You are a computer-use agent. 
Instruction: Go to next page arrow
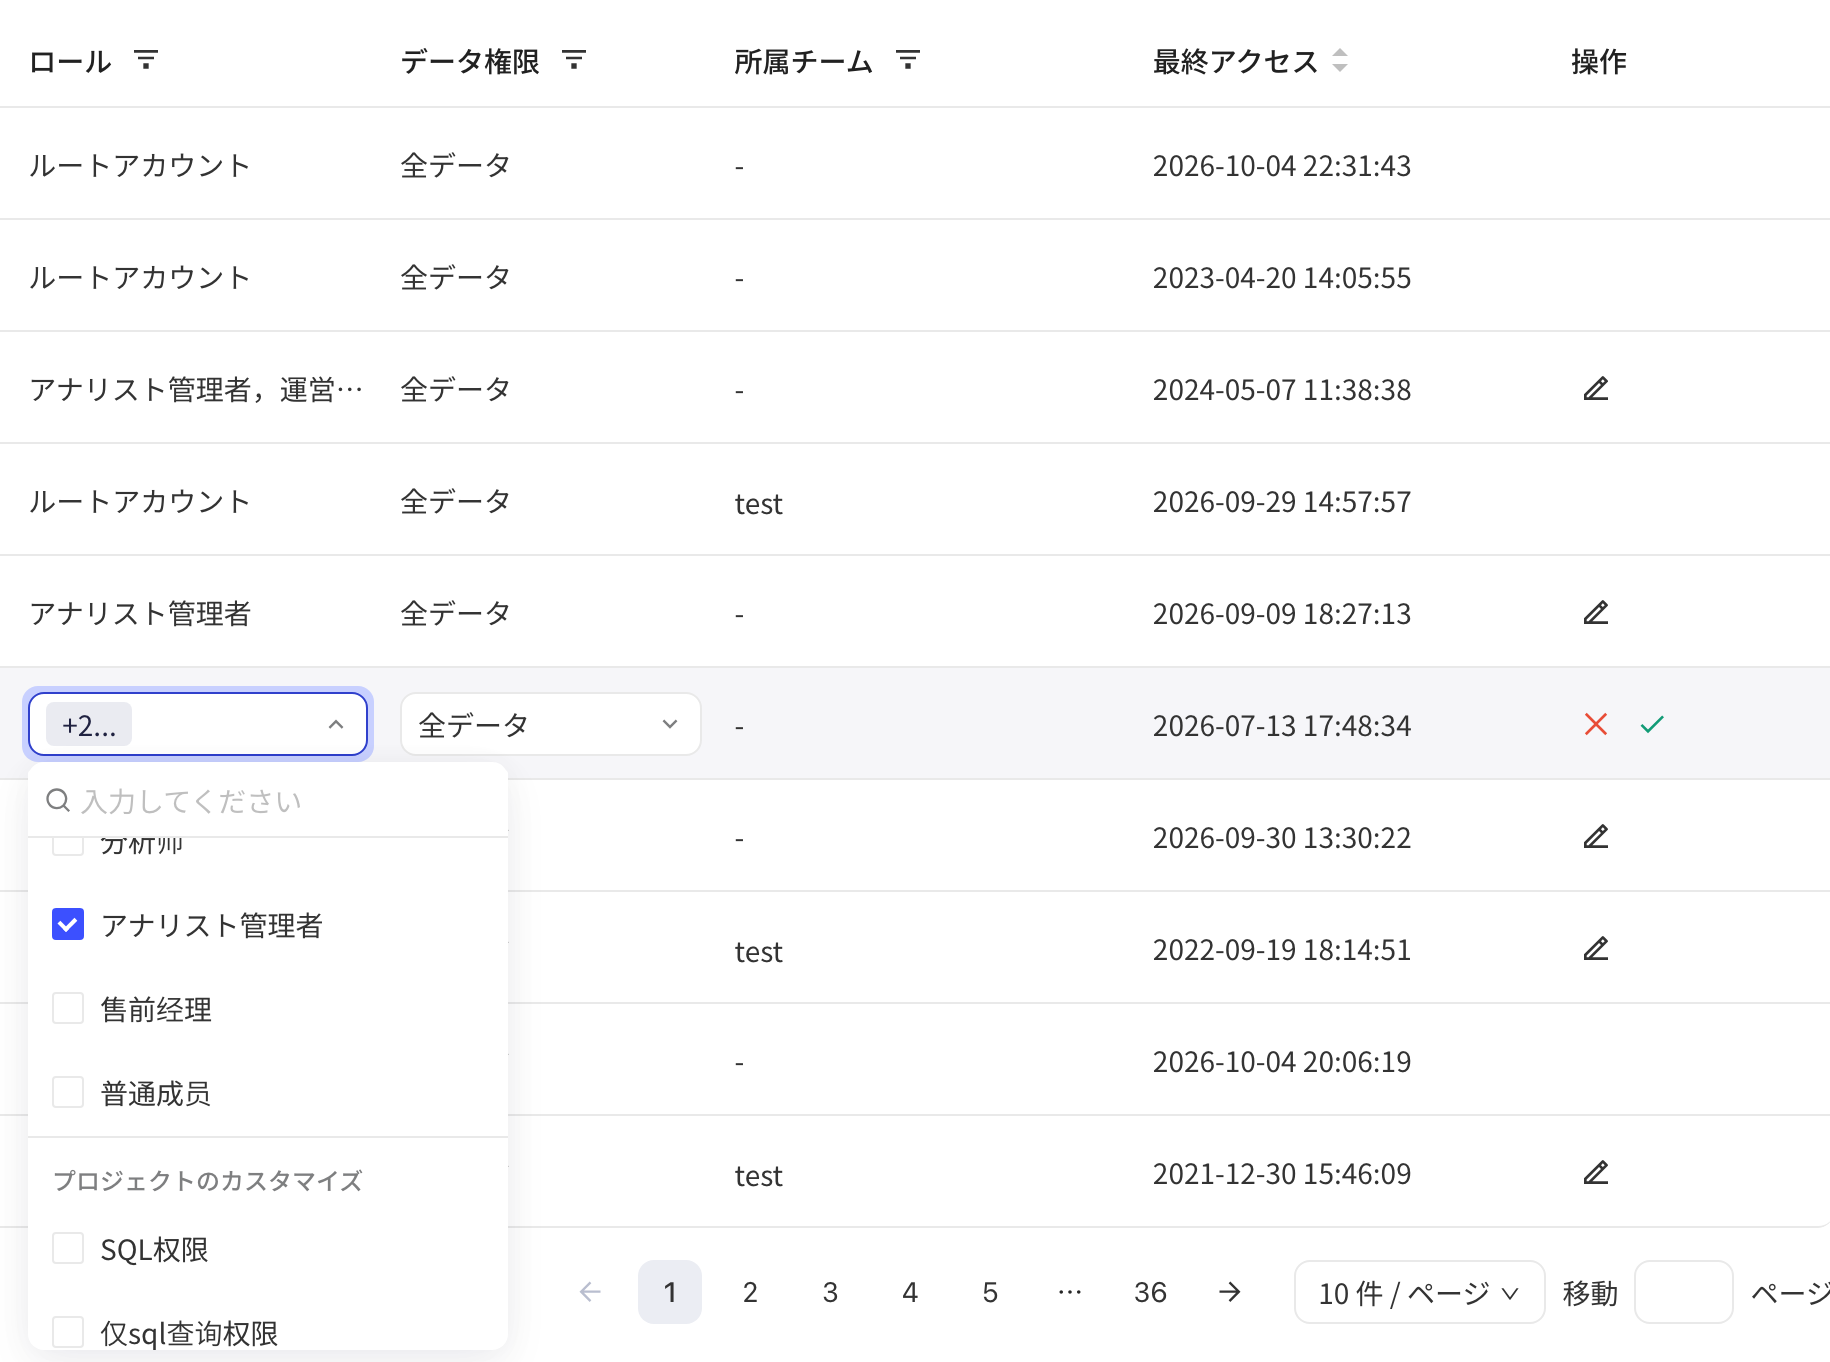coord(1230,1292)
